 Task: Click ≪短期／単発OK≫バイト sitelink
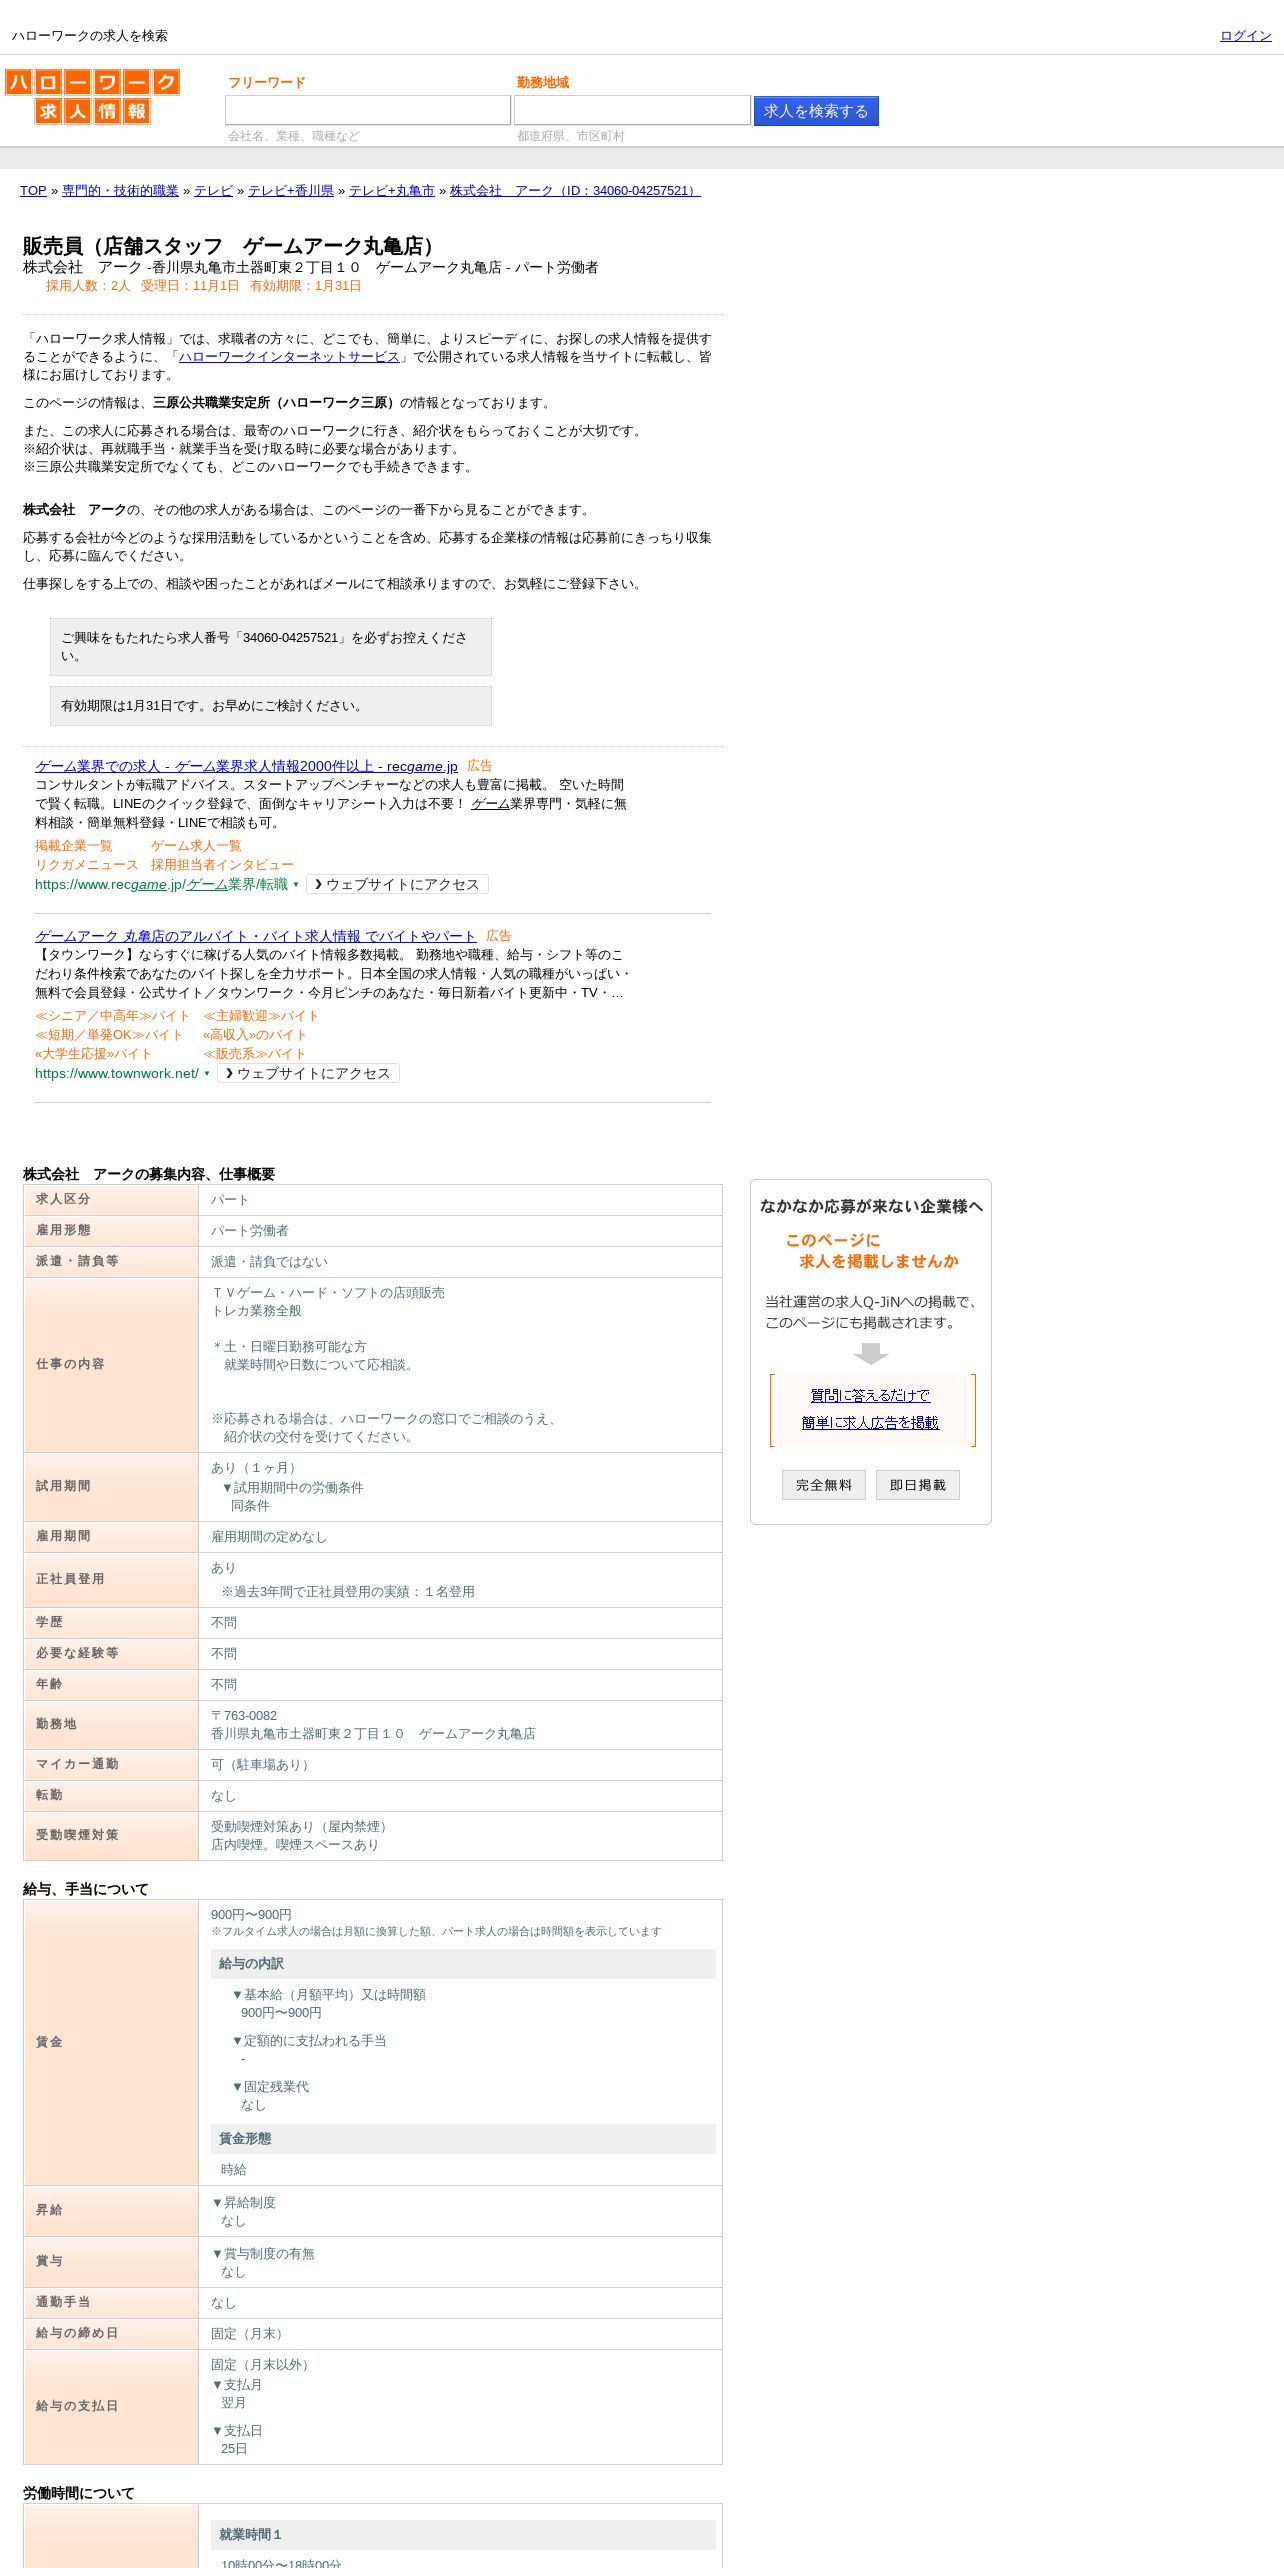(109, 1035)
